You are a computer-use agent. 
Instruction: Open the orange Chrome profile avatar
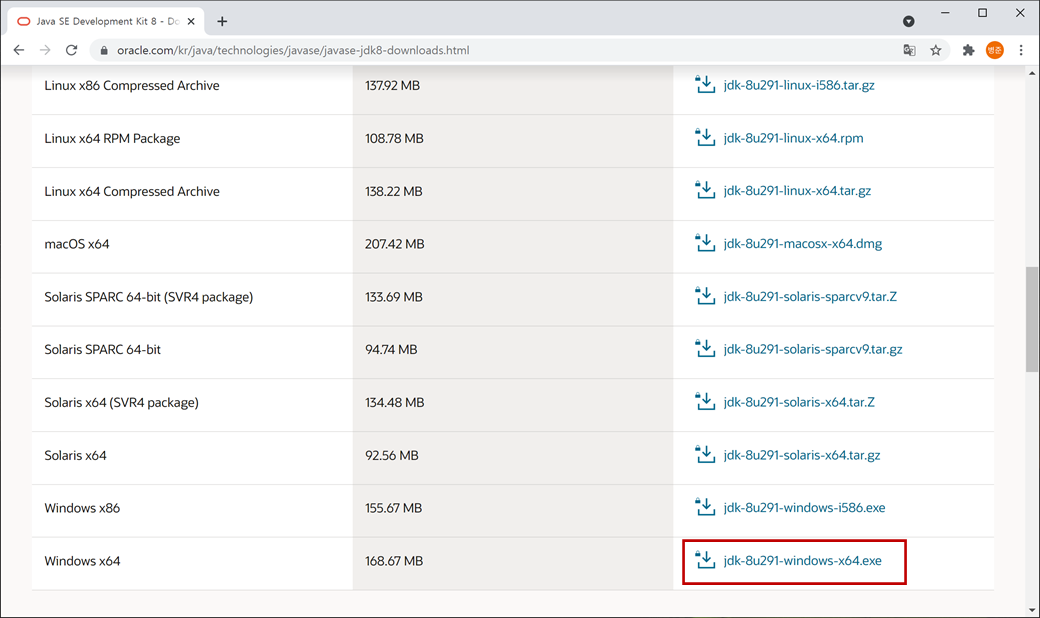(x=994, y=50)
